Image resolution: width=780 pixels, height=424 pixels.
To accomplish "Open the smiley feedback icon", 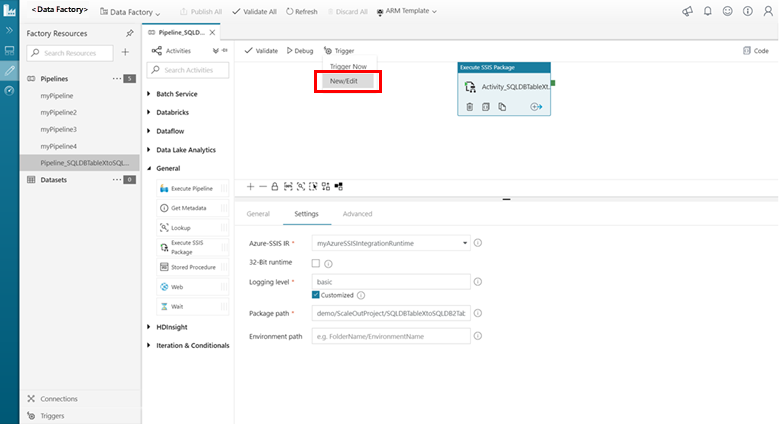I will point(727,11).
